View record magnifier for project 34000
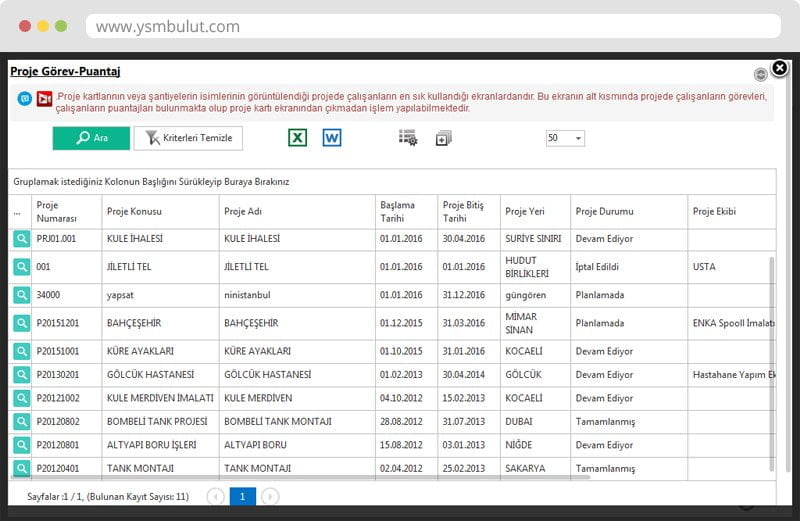Image resolution: width=800 pixels, height=521 pixels. (x=21, y=295)
